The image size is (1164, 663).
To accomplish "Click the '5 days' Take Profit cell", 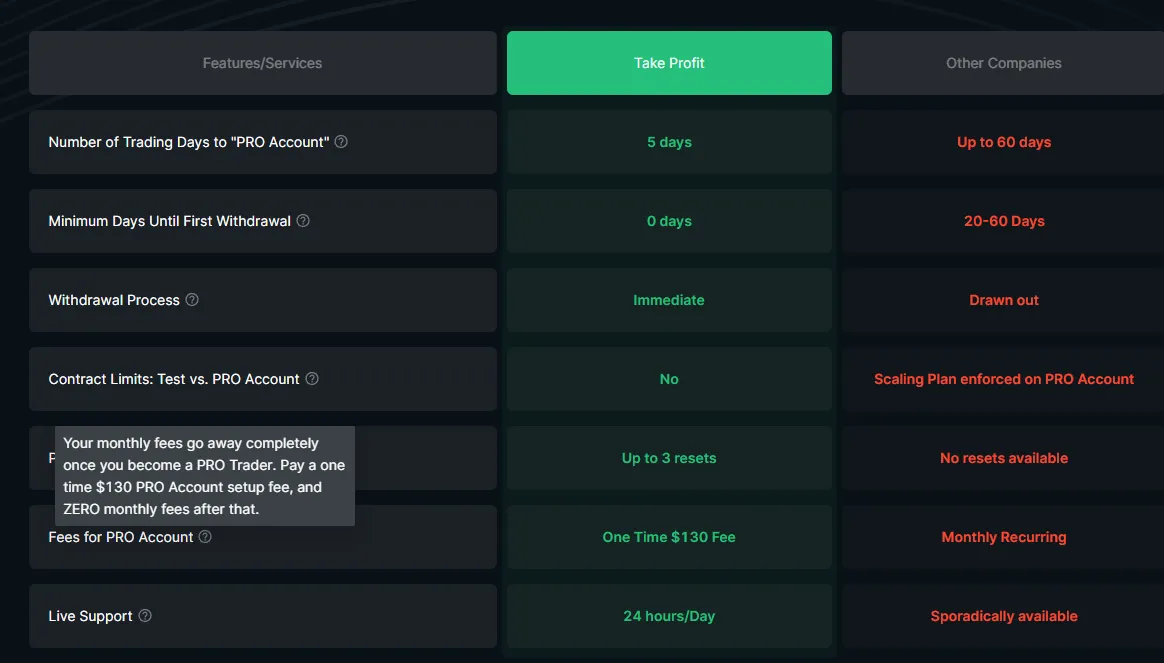I will (x=669, y=142).
